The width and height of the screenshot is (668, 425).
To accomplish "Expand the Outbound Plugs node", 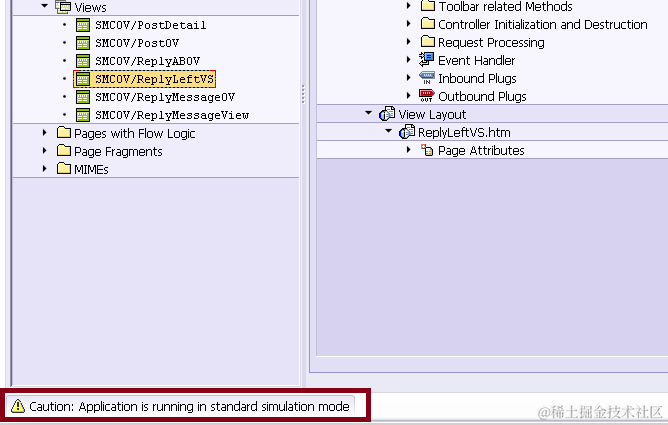I will (408, 95).
